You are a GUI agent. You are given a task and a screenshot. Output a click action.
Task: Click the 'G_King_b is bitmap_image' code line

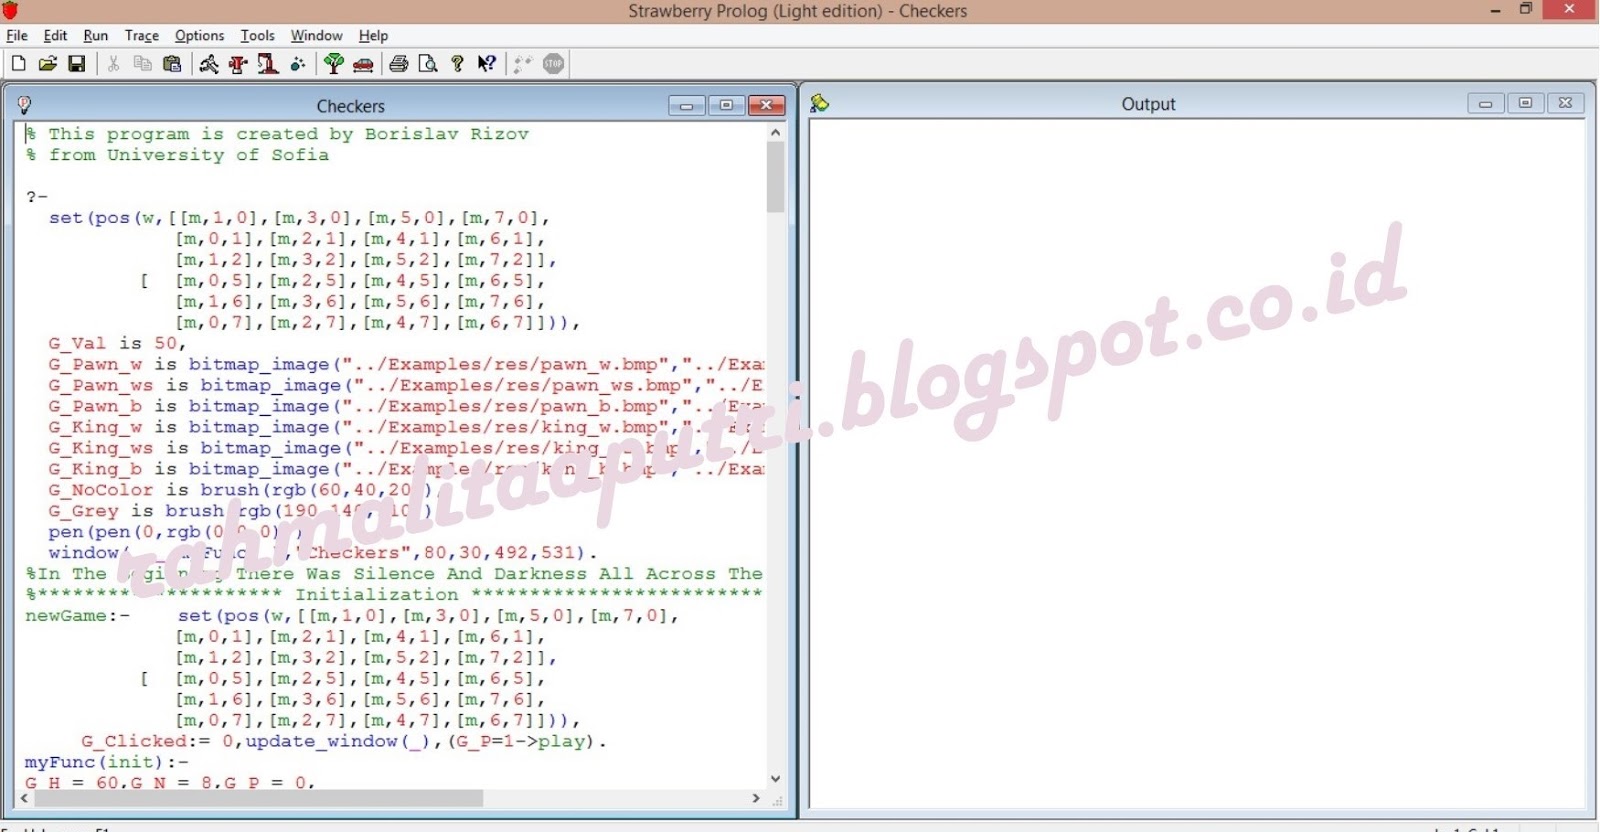click(x=406, y=469)
